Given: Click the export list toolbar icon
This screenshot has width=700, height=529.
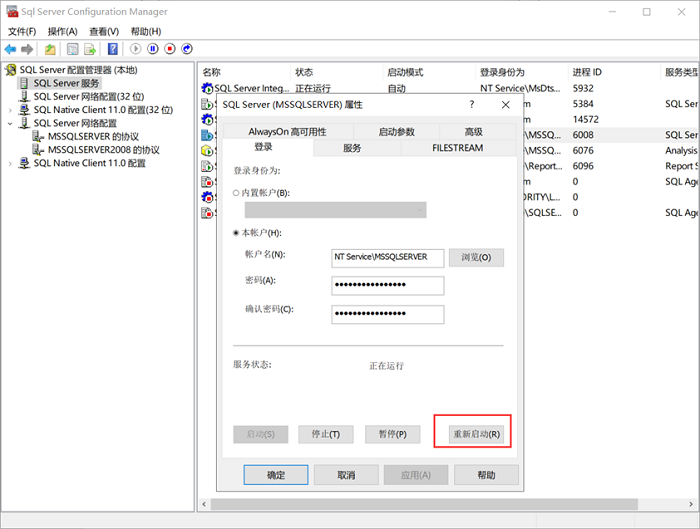Looking at the screenshot, I should tap(90, 49).
